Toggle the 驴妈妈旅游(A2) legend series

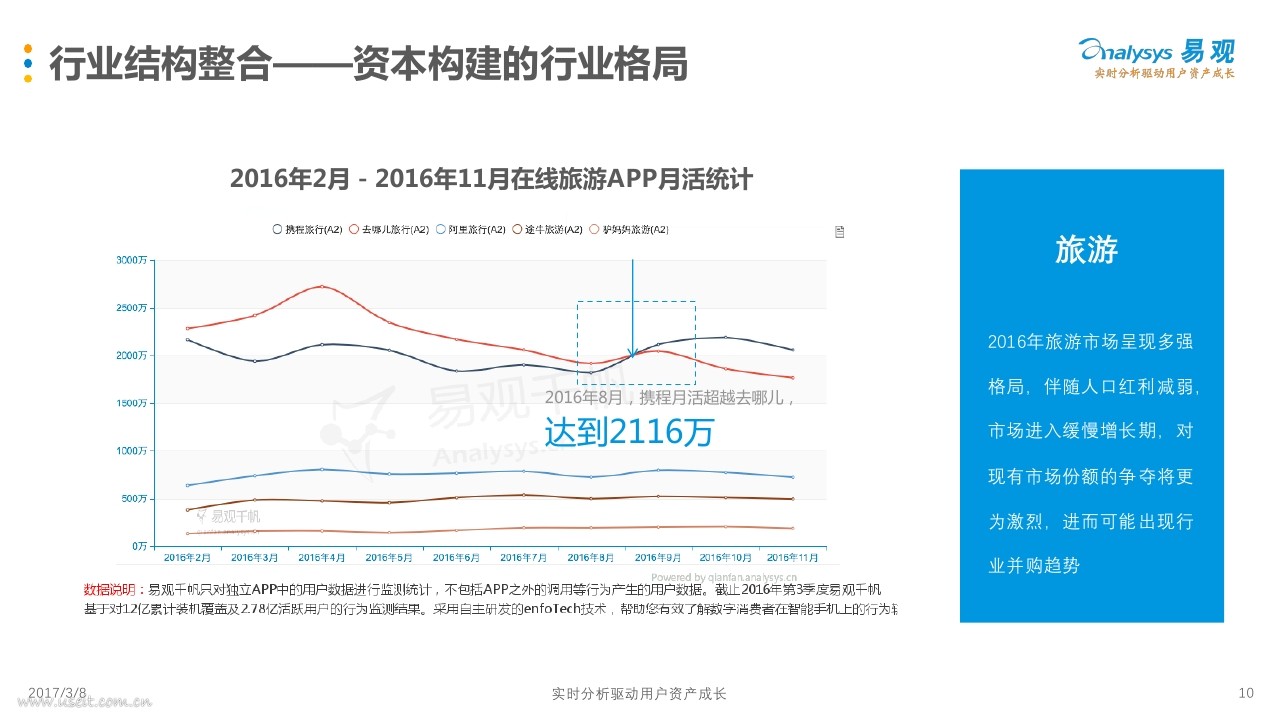(629, 230)
